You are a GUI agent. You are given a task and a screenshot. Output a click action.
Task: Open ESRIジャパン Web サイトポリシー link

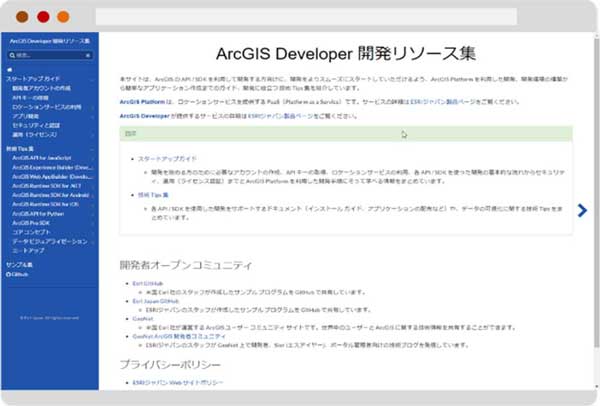point(176,383)
